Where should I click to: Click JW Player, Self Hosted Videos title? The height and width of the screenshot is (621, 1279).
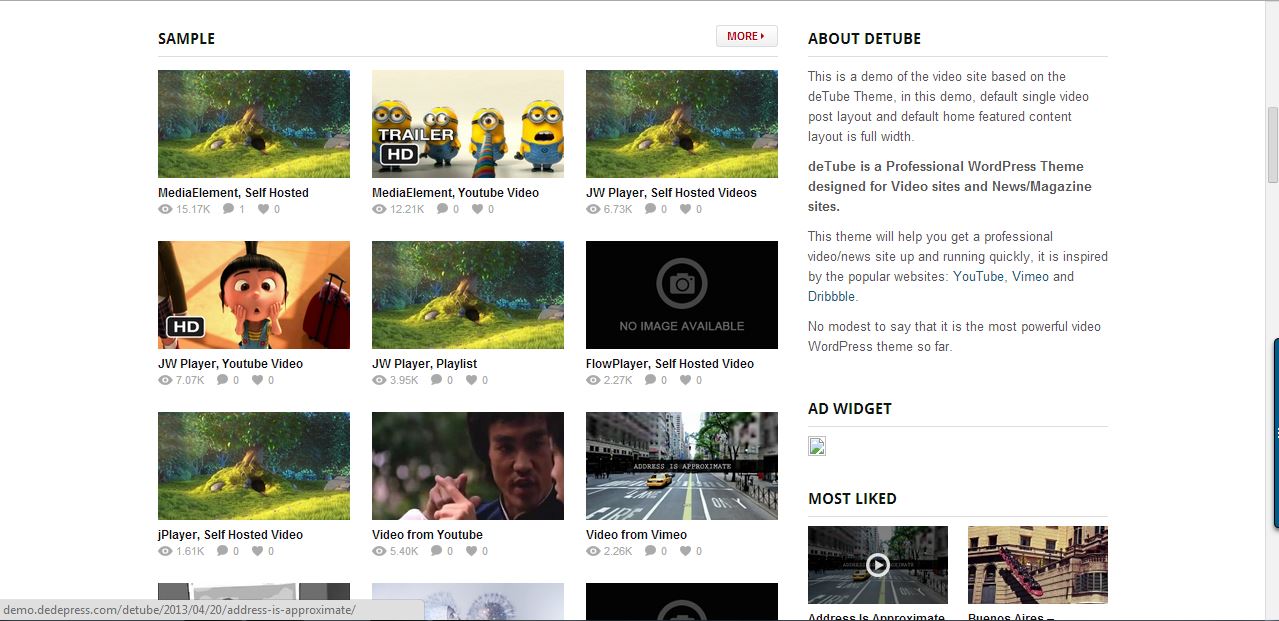click(x=671, y=193)
